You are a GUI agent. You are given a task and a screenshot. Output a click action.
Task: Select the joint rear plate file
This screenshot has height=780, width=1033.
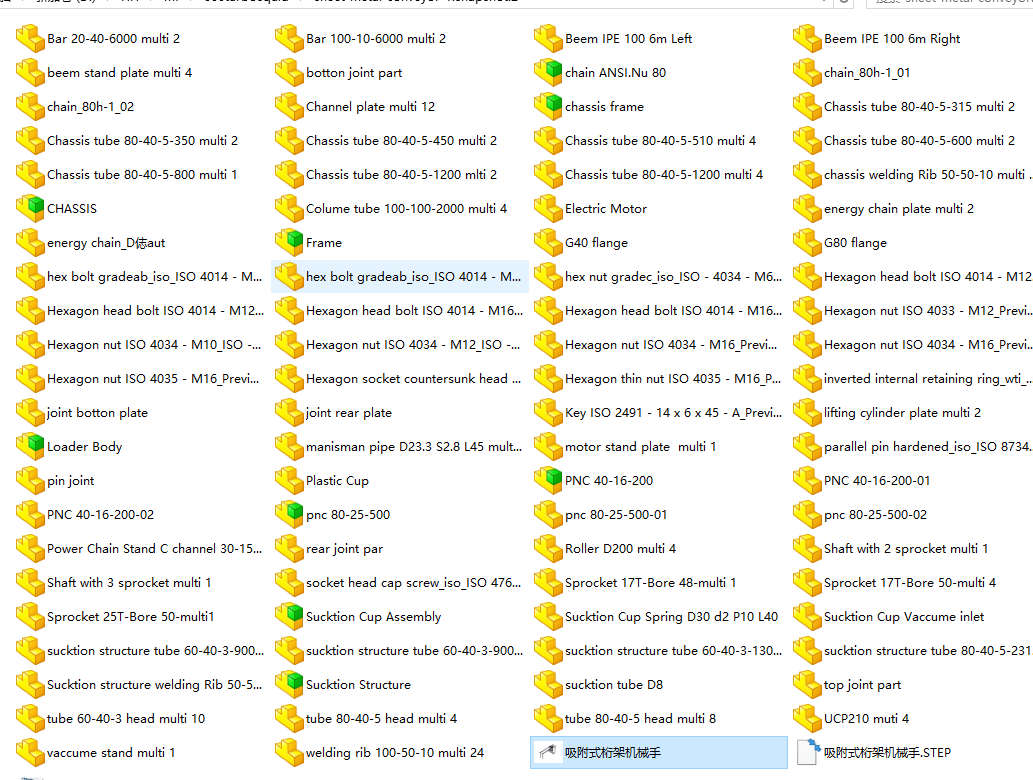click(x=348, y=413)
